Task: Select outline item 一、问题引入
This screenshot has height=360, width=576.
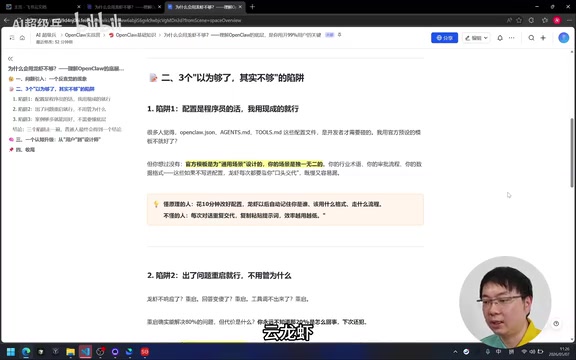Action: click(48, 79)
